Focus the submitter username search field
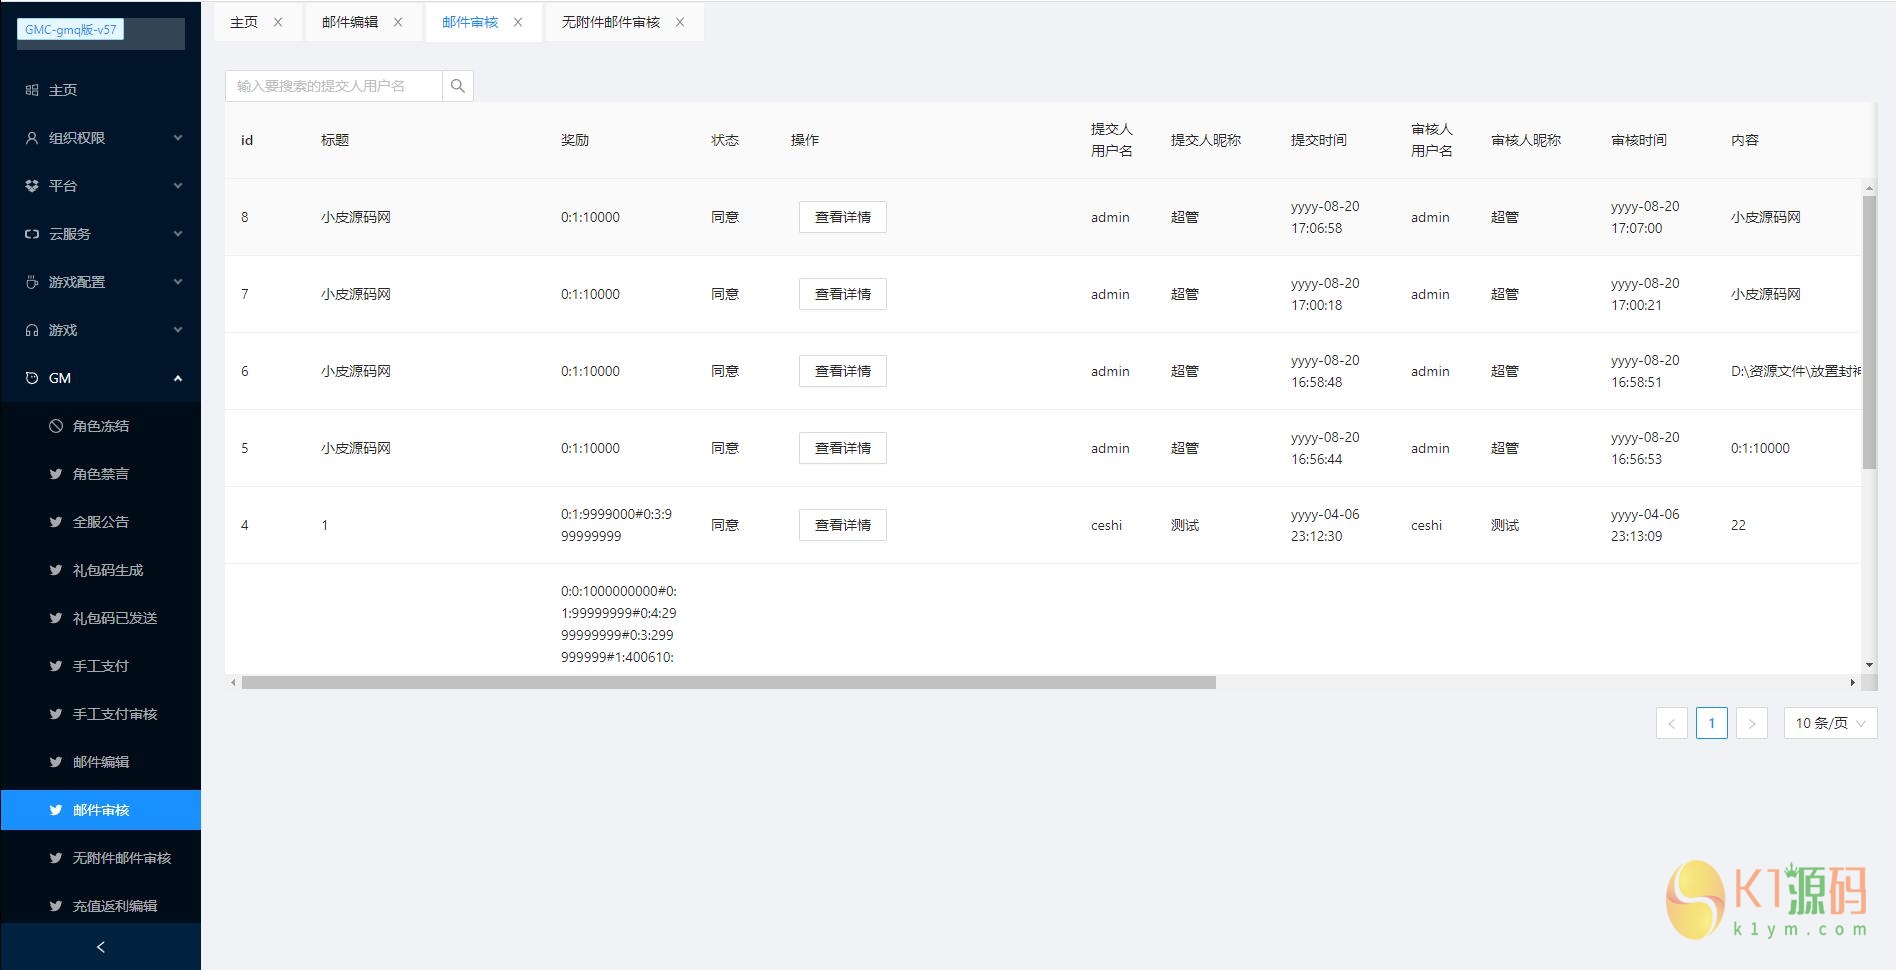This screenshot has width=1896, height=970. 334,86
